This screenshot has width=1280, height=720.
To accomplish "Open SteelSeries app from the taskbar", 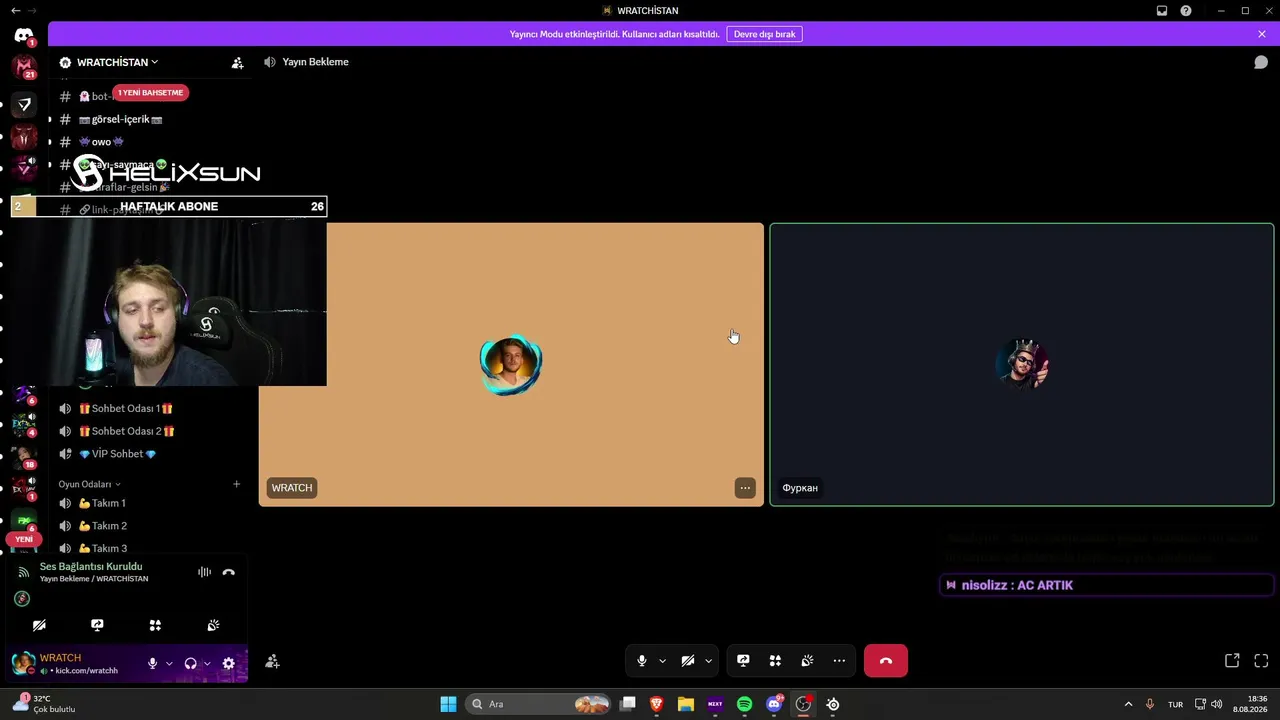I will point(833,704).
